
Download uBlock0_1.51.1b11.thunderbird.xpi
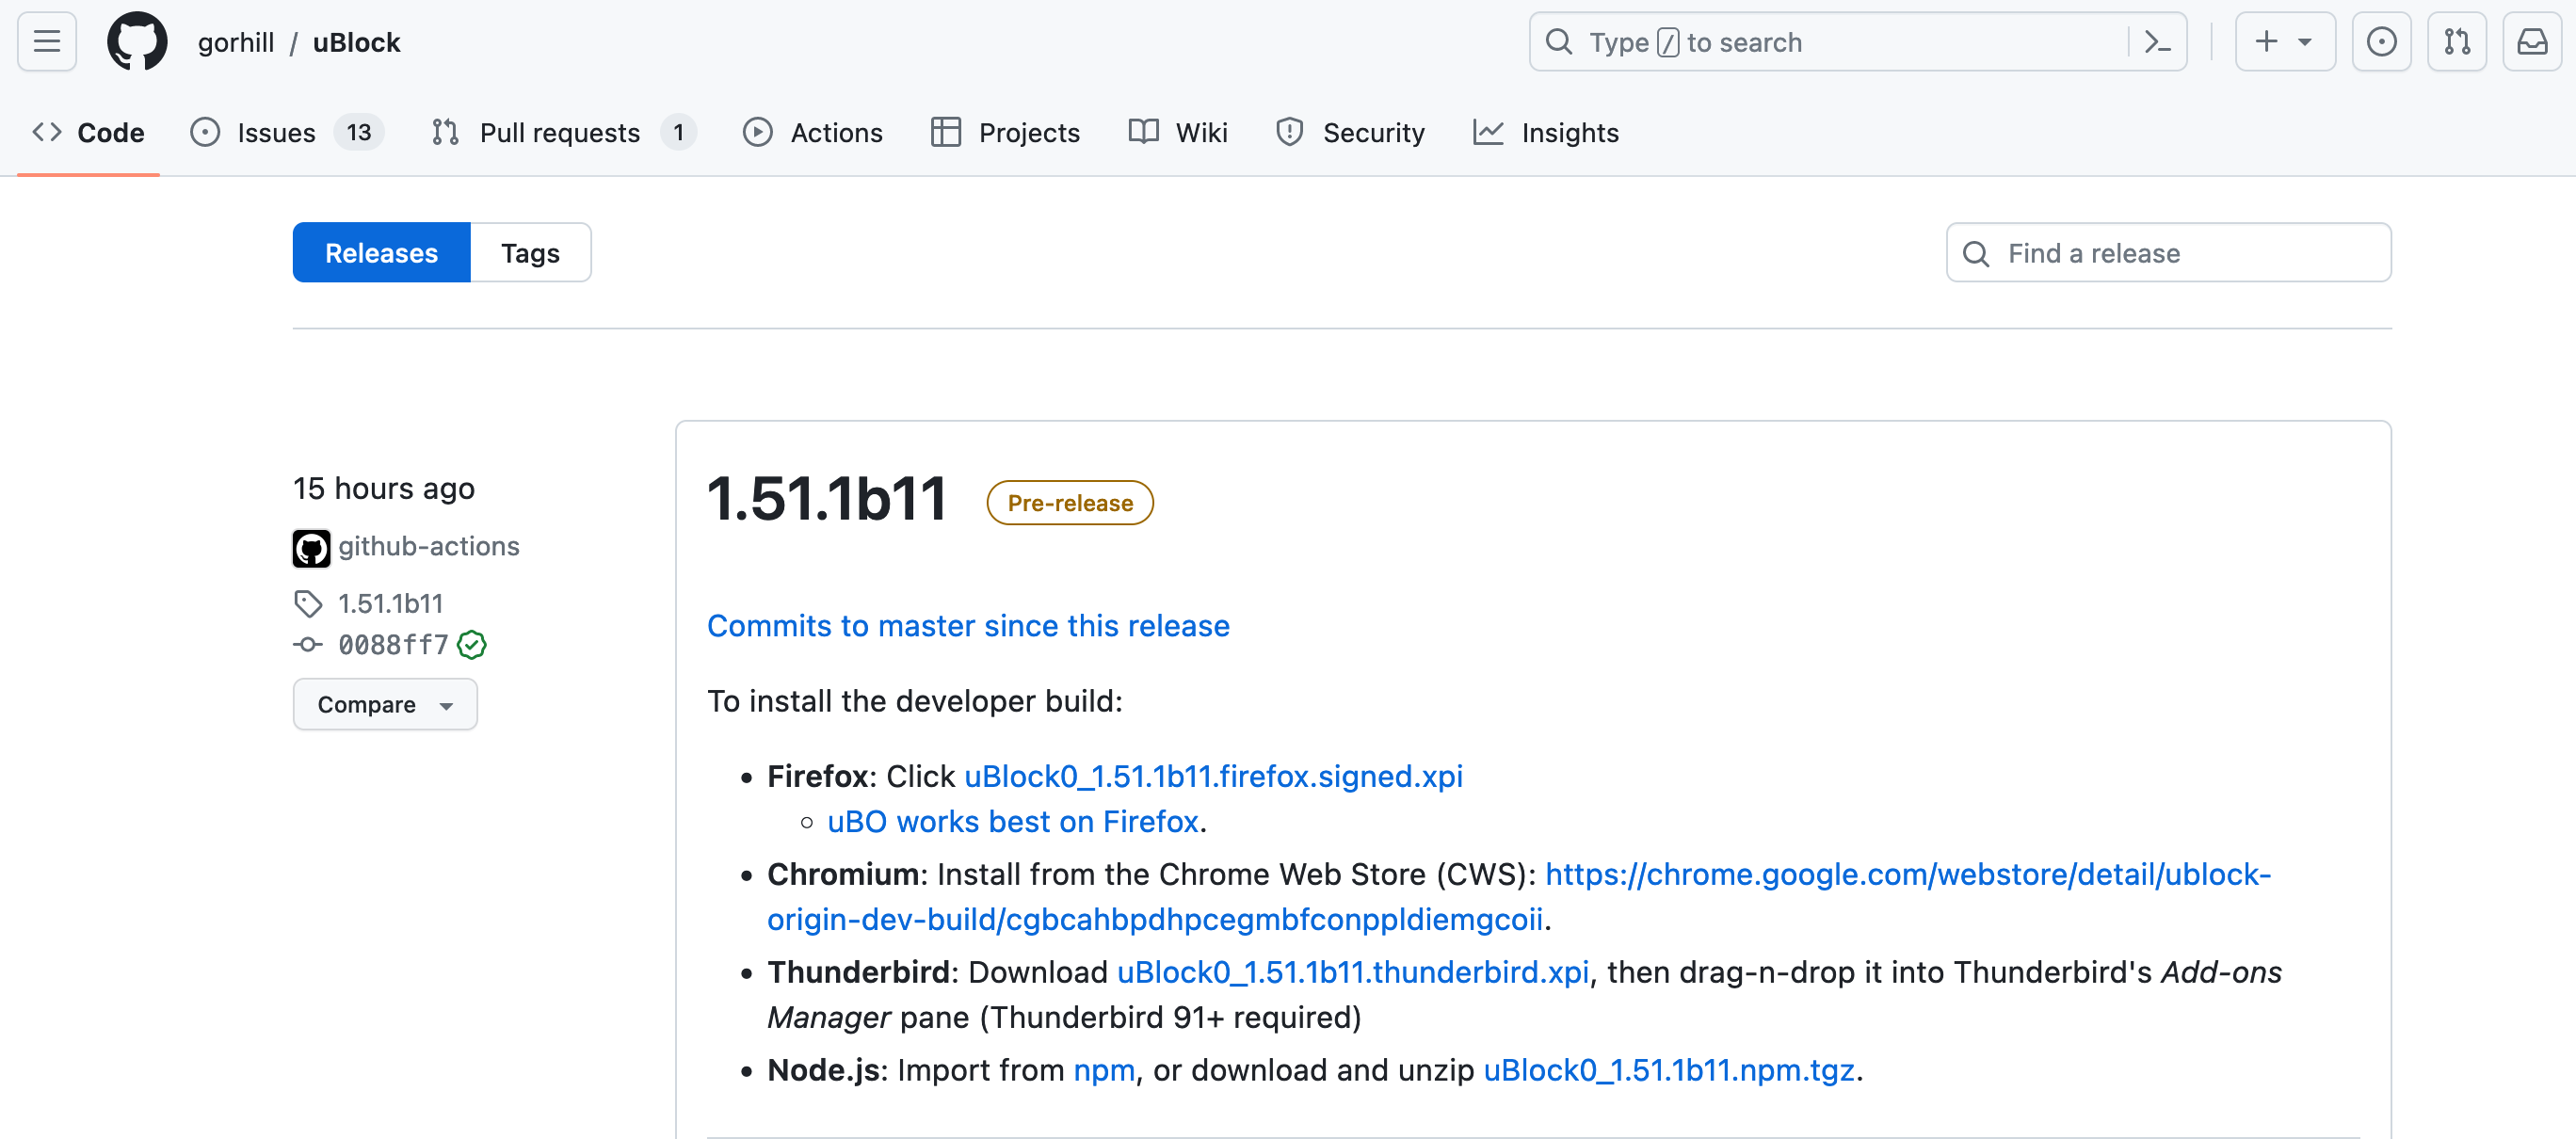point(1353,972)
